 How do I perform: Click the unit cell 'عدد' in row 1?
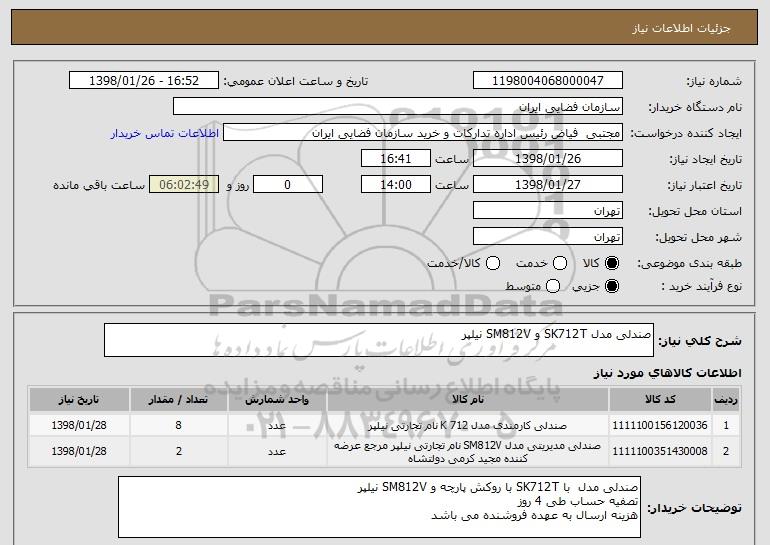277,425
